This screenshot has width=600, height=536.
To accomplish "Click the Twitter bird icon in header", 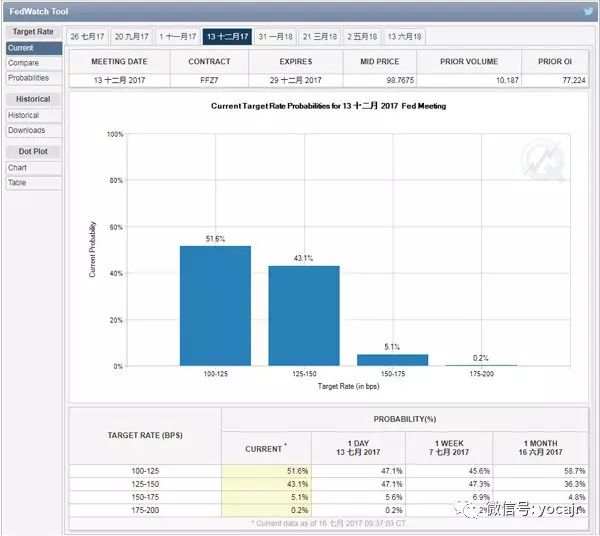I will pyautogui.click(x=588, y=11).
